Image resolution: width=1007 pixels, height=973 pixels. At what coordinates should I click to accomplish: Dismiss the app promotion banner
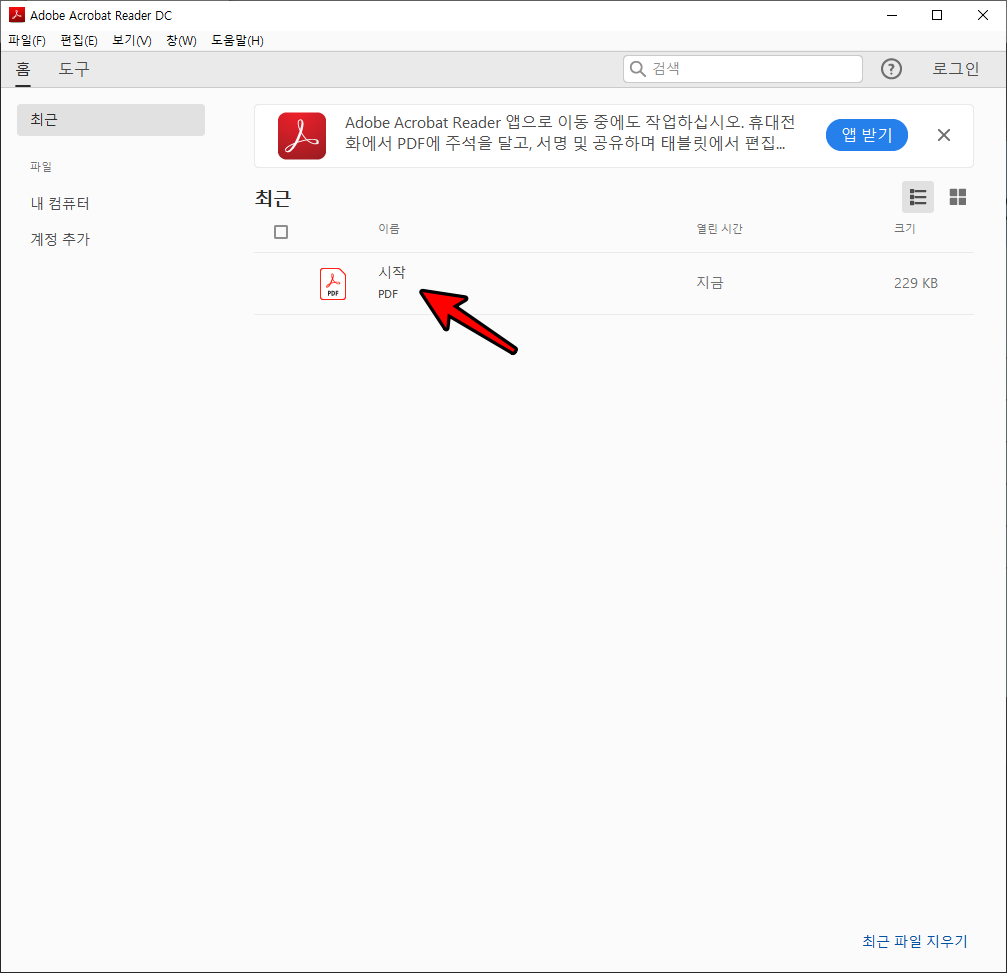point(943,135)
